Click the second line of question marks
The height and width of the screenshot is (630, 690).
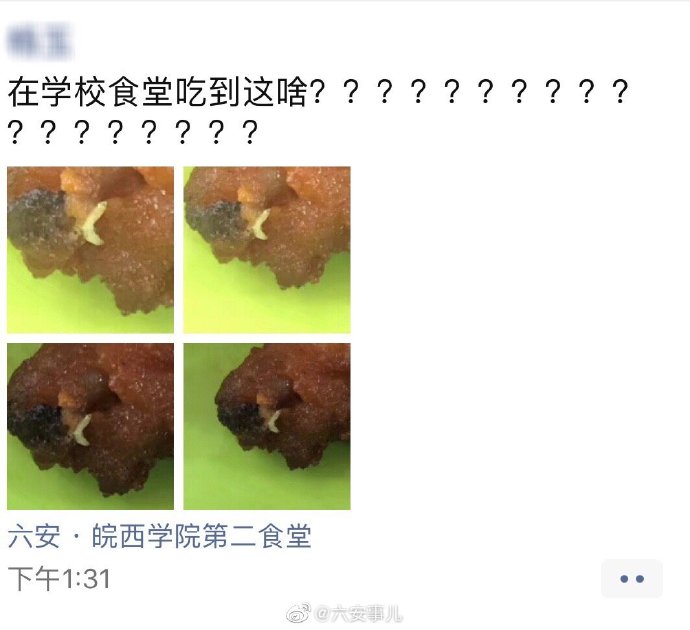click(x=133, y=132)
